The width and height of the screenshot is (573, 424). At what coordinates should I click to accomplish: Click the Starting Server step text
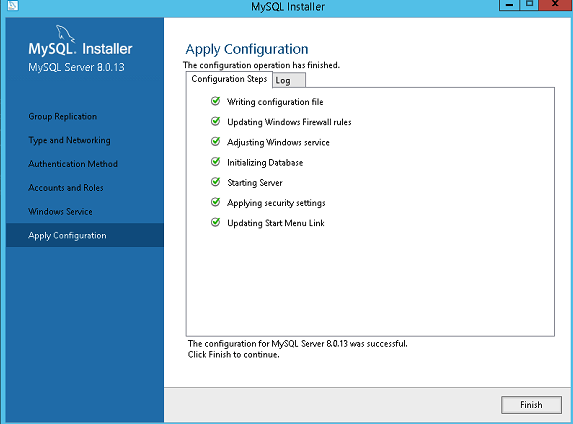pos(255,183)
